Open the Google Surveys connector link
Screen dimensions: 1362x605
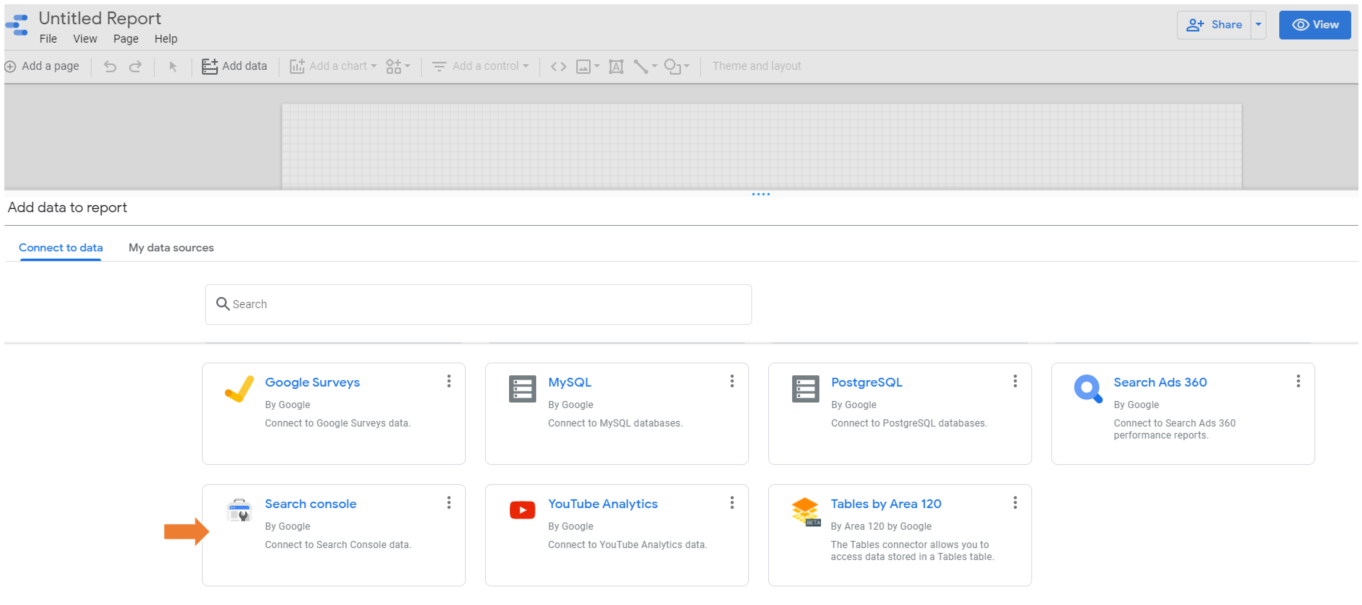click(312, 382)
